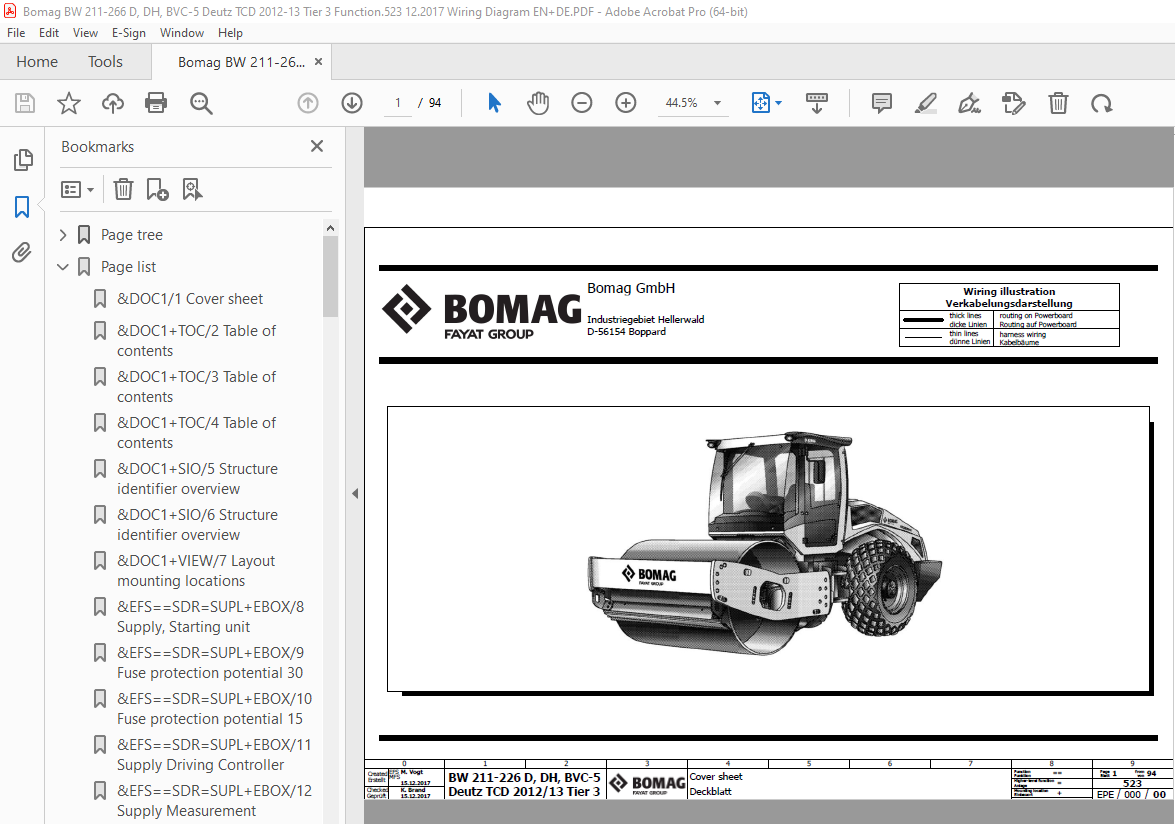Open bookmark &DOC1/1 Cover sheet

coord(190,299)
